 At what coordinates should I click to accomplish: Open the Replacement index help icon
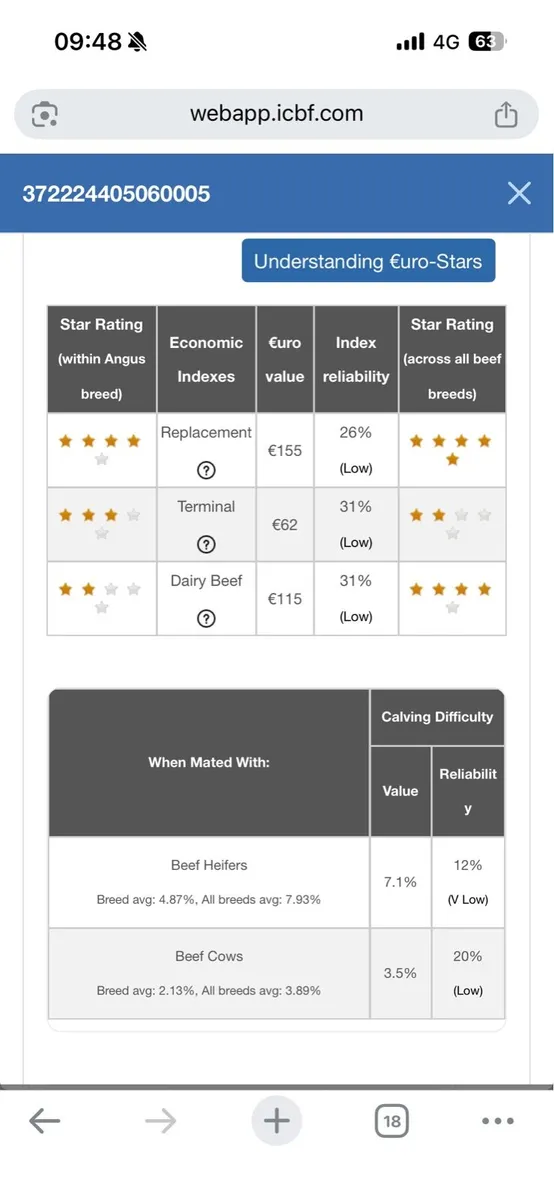click(x=206, y=470)
